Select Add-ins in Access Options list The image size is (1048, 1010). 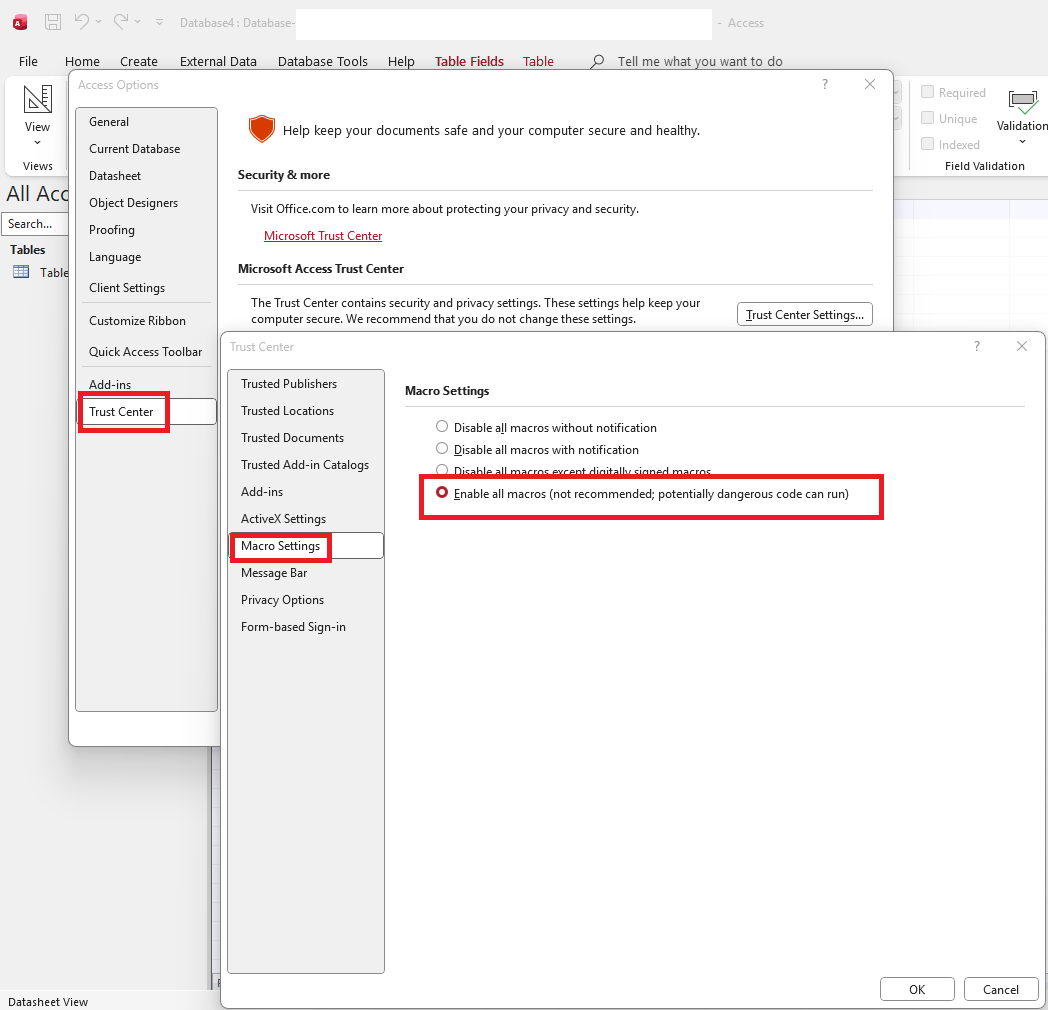point(146,384)
